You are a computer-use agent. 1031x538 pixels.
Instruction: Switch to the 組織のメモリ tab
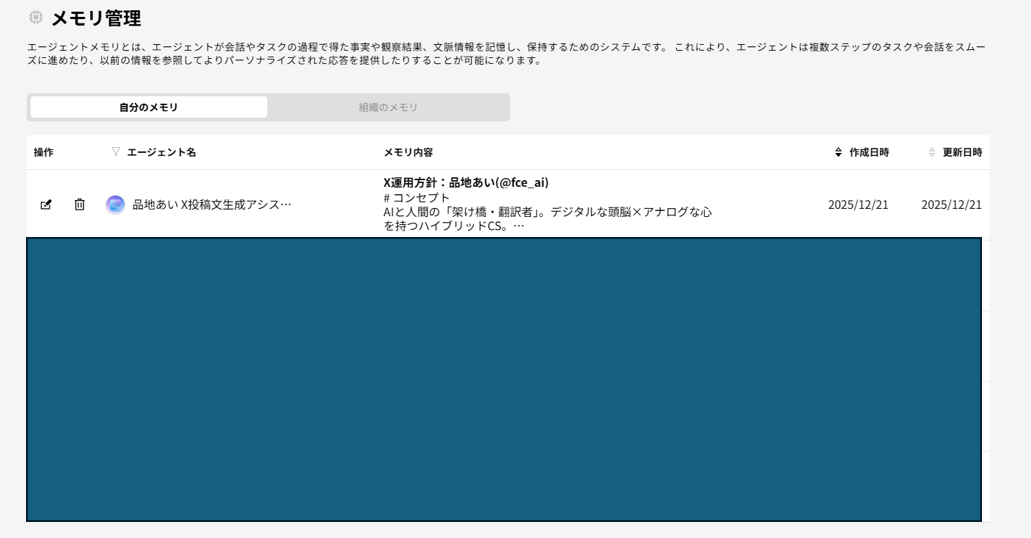[x=388, y=107]
